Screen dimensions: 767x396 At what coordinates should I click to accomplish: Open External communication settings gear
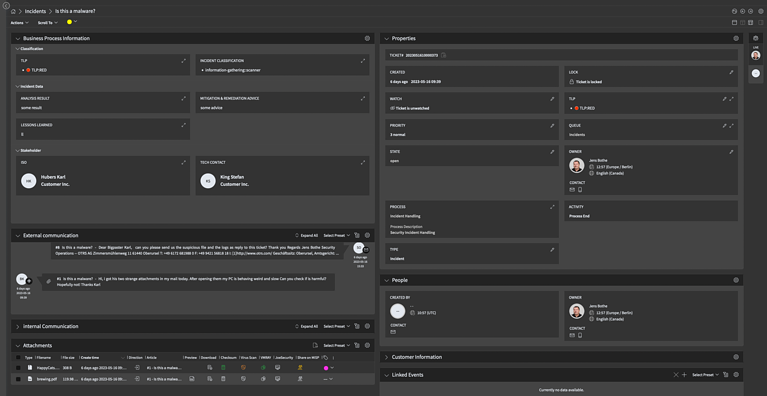tap(367, 235)
